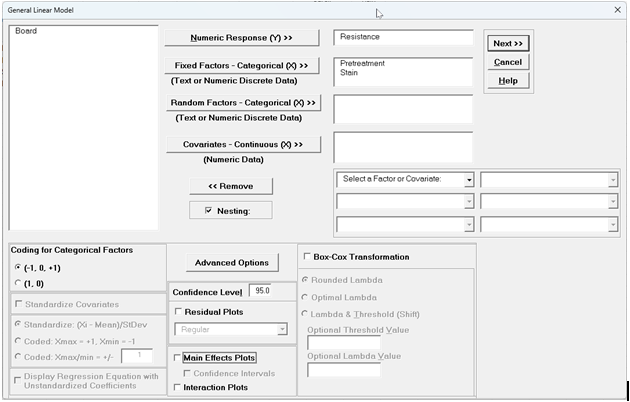Close the General Linear Model window
This screenshot has height=402, width=630.
[614, 9]
